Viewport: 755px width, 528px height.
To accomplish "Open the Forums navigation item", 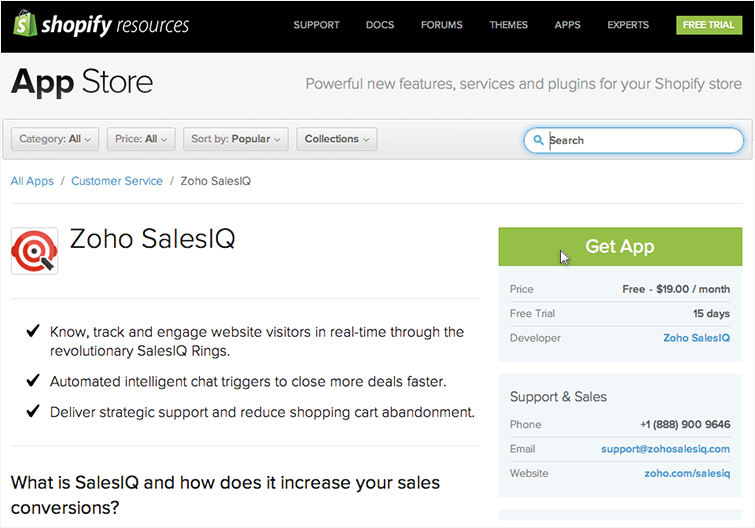I will 442,25.
